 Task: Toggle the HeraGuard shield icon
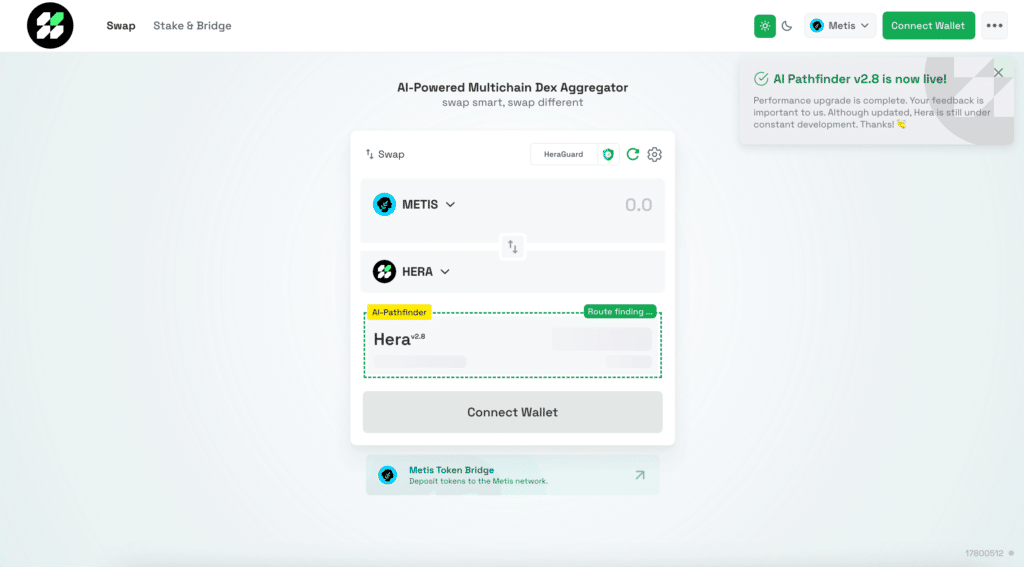coord(608,154)
